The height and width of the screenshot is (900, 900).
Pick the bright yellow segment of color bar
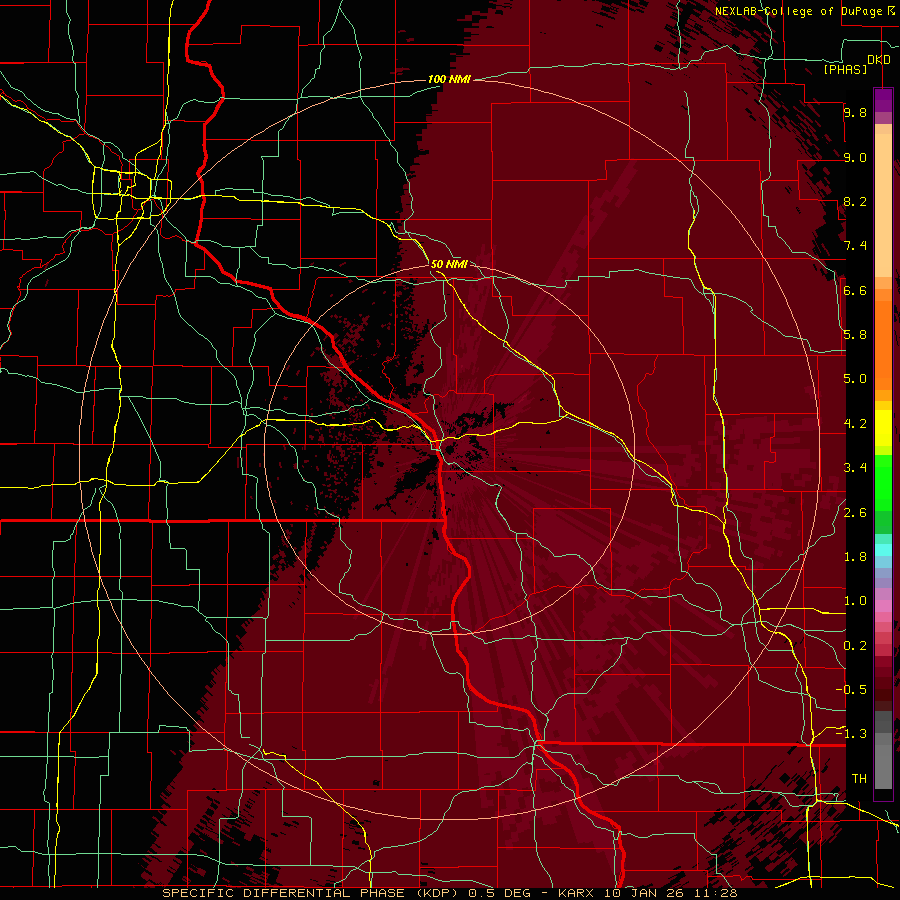883,428
